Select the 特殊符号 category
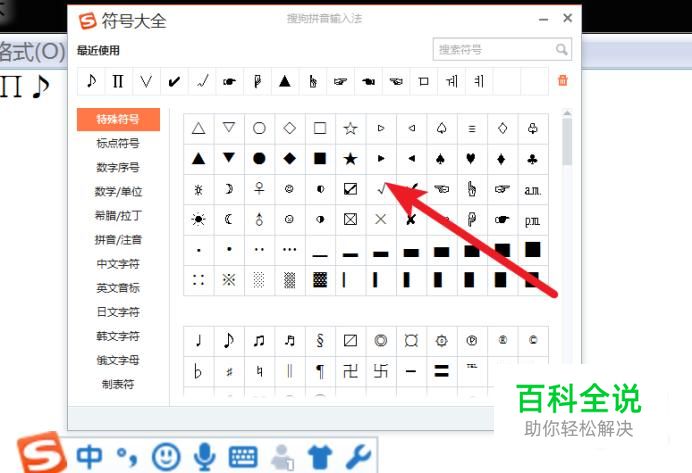The height and width of the screenshot is (473, 692). [x=118, y=119]
